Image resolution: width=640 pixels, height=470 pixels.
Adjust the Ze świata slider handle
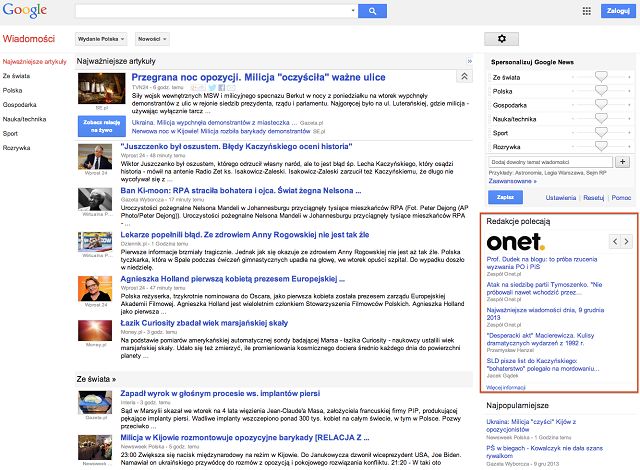[x=601, y=77]
